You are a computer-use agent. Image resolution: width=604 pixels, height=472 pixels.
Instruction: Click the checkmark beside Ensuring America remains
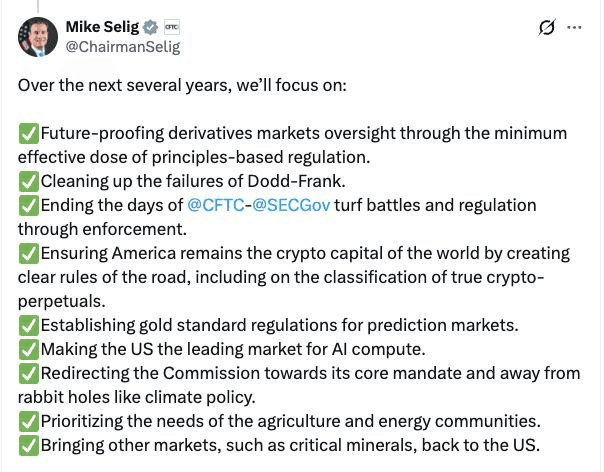[x=28, y=253]
